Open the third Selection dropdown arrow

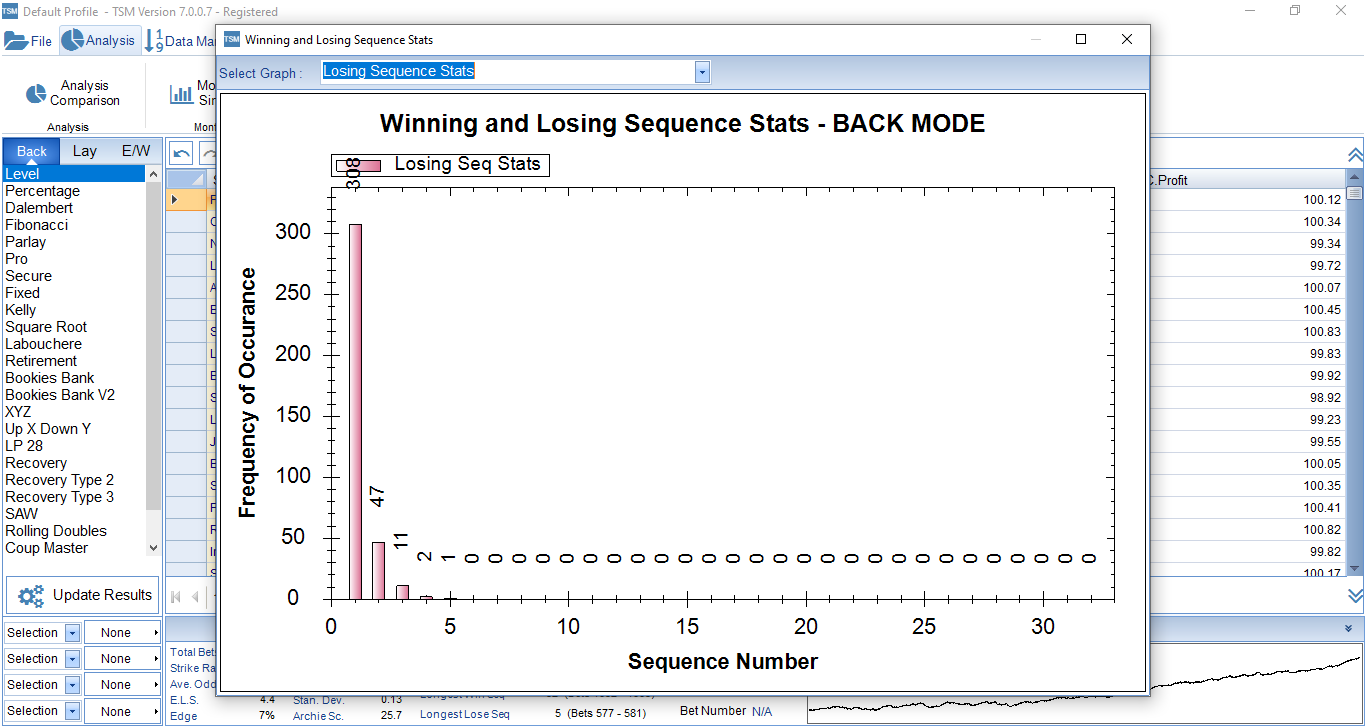pos(72,685)
